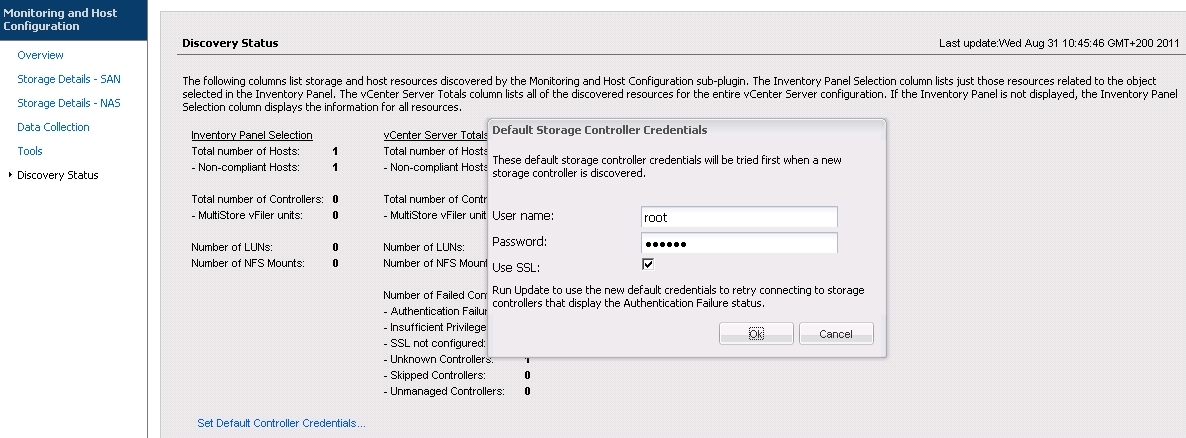Confirm credentials with Ok button
The image size is (1186, 438).
coord(756,334)
